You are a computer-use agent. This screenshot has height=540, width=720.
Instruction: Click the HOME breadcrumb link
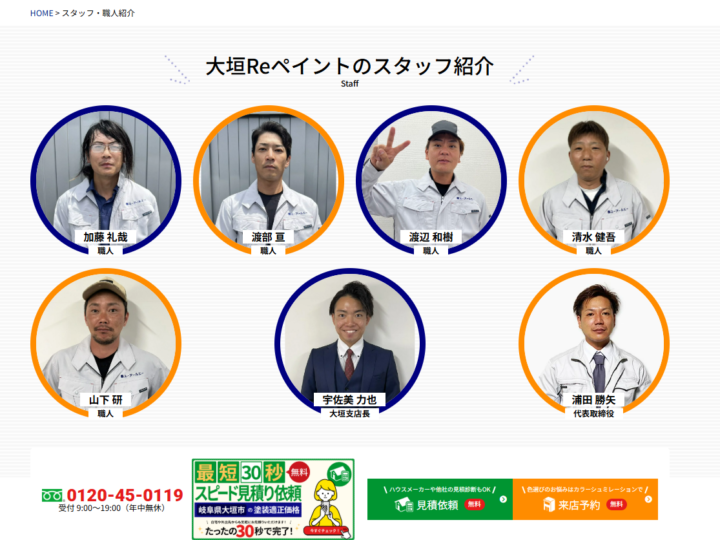tap(41, 13)
